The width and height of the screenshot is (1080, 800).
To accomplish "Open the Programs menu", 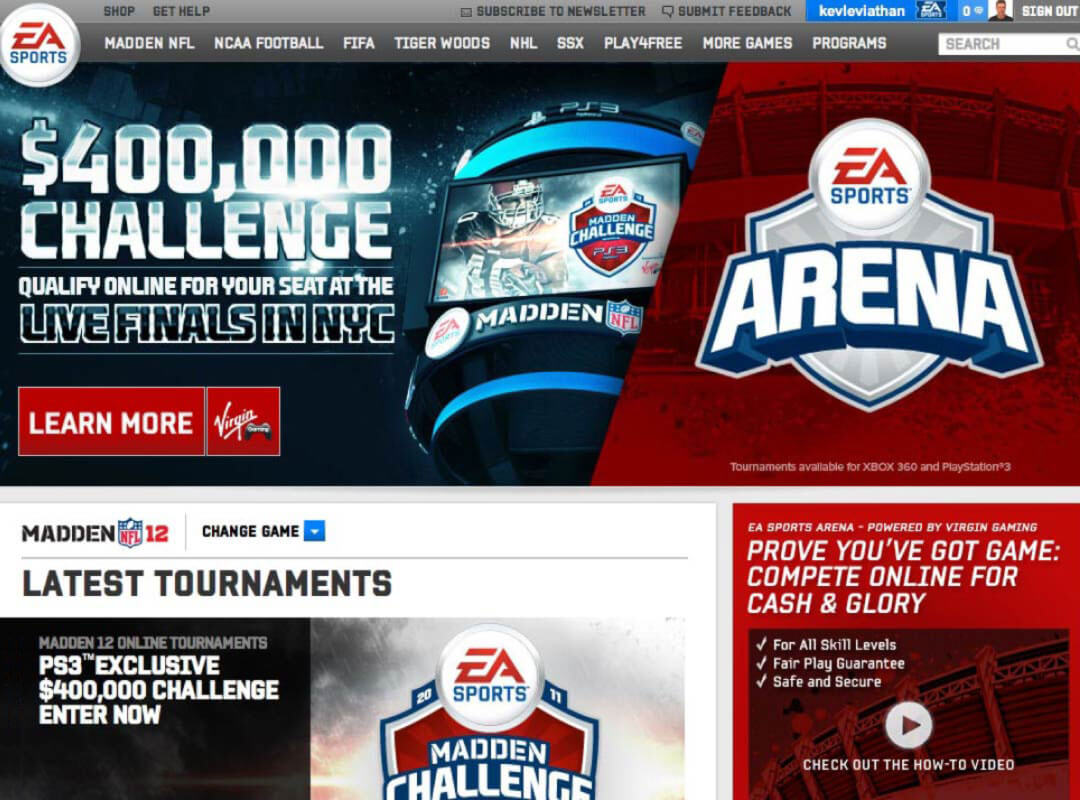I will 849,43.
